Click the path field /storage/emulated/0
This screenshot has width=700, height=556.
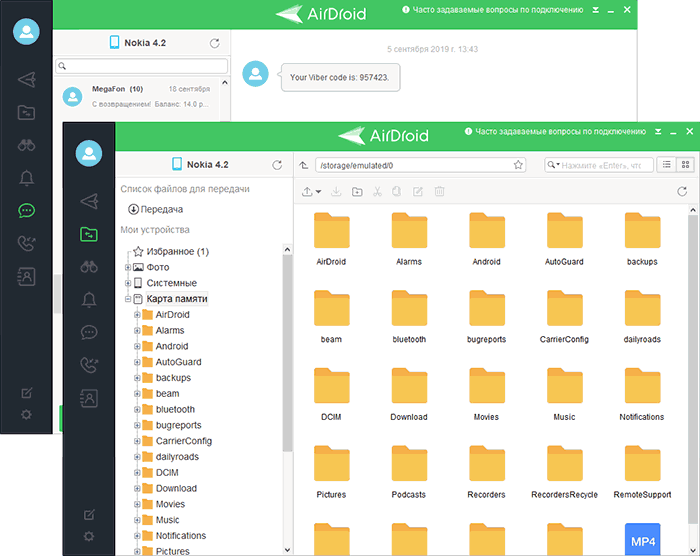click(x=420, y=165)
